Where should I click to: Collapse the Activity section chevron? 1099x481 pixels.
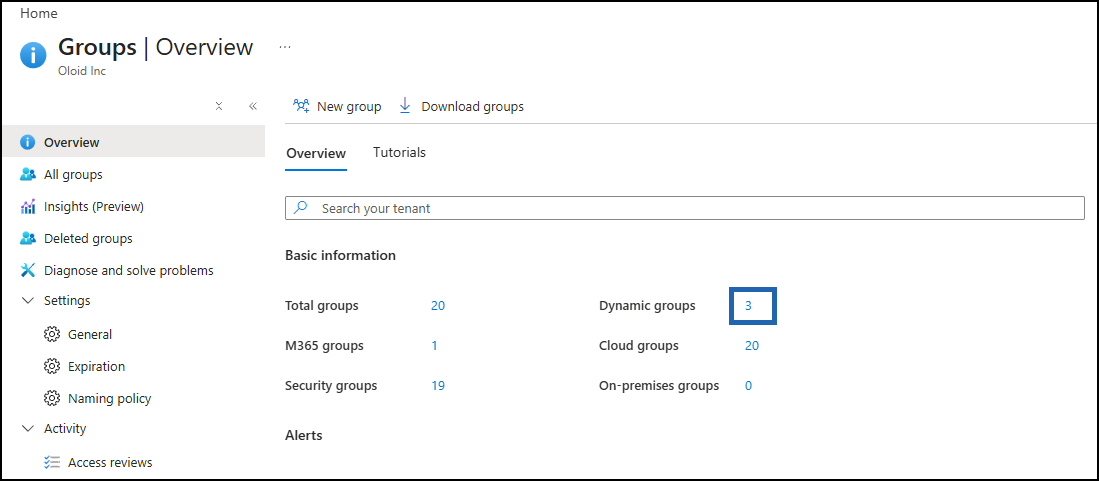(28, 428)
